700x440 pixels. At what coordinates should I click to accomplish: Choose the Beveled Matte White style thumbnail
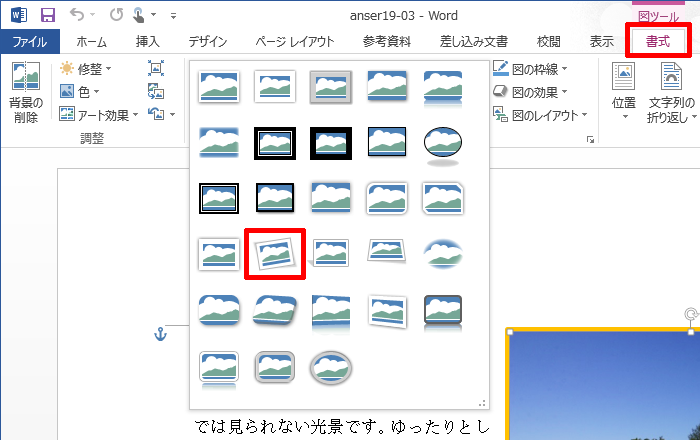(x=275, y=87)
